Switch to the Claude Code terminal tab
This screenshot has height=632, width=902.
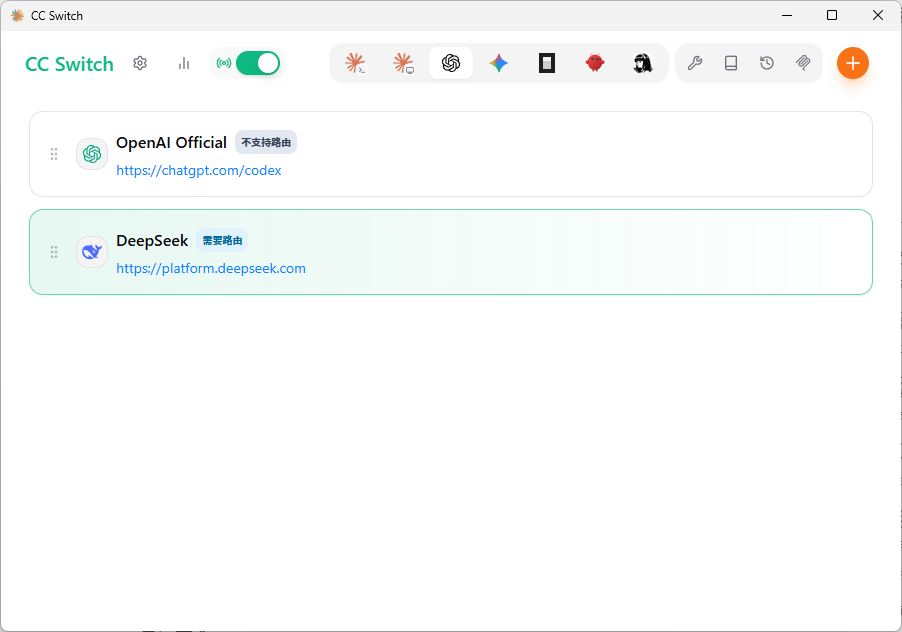click(x=356, y=63)
